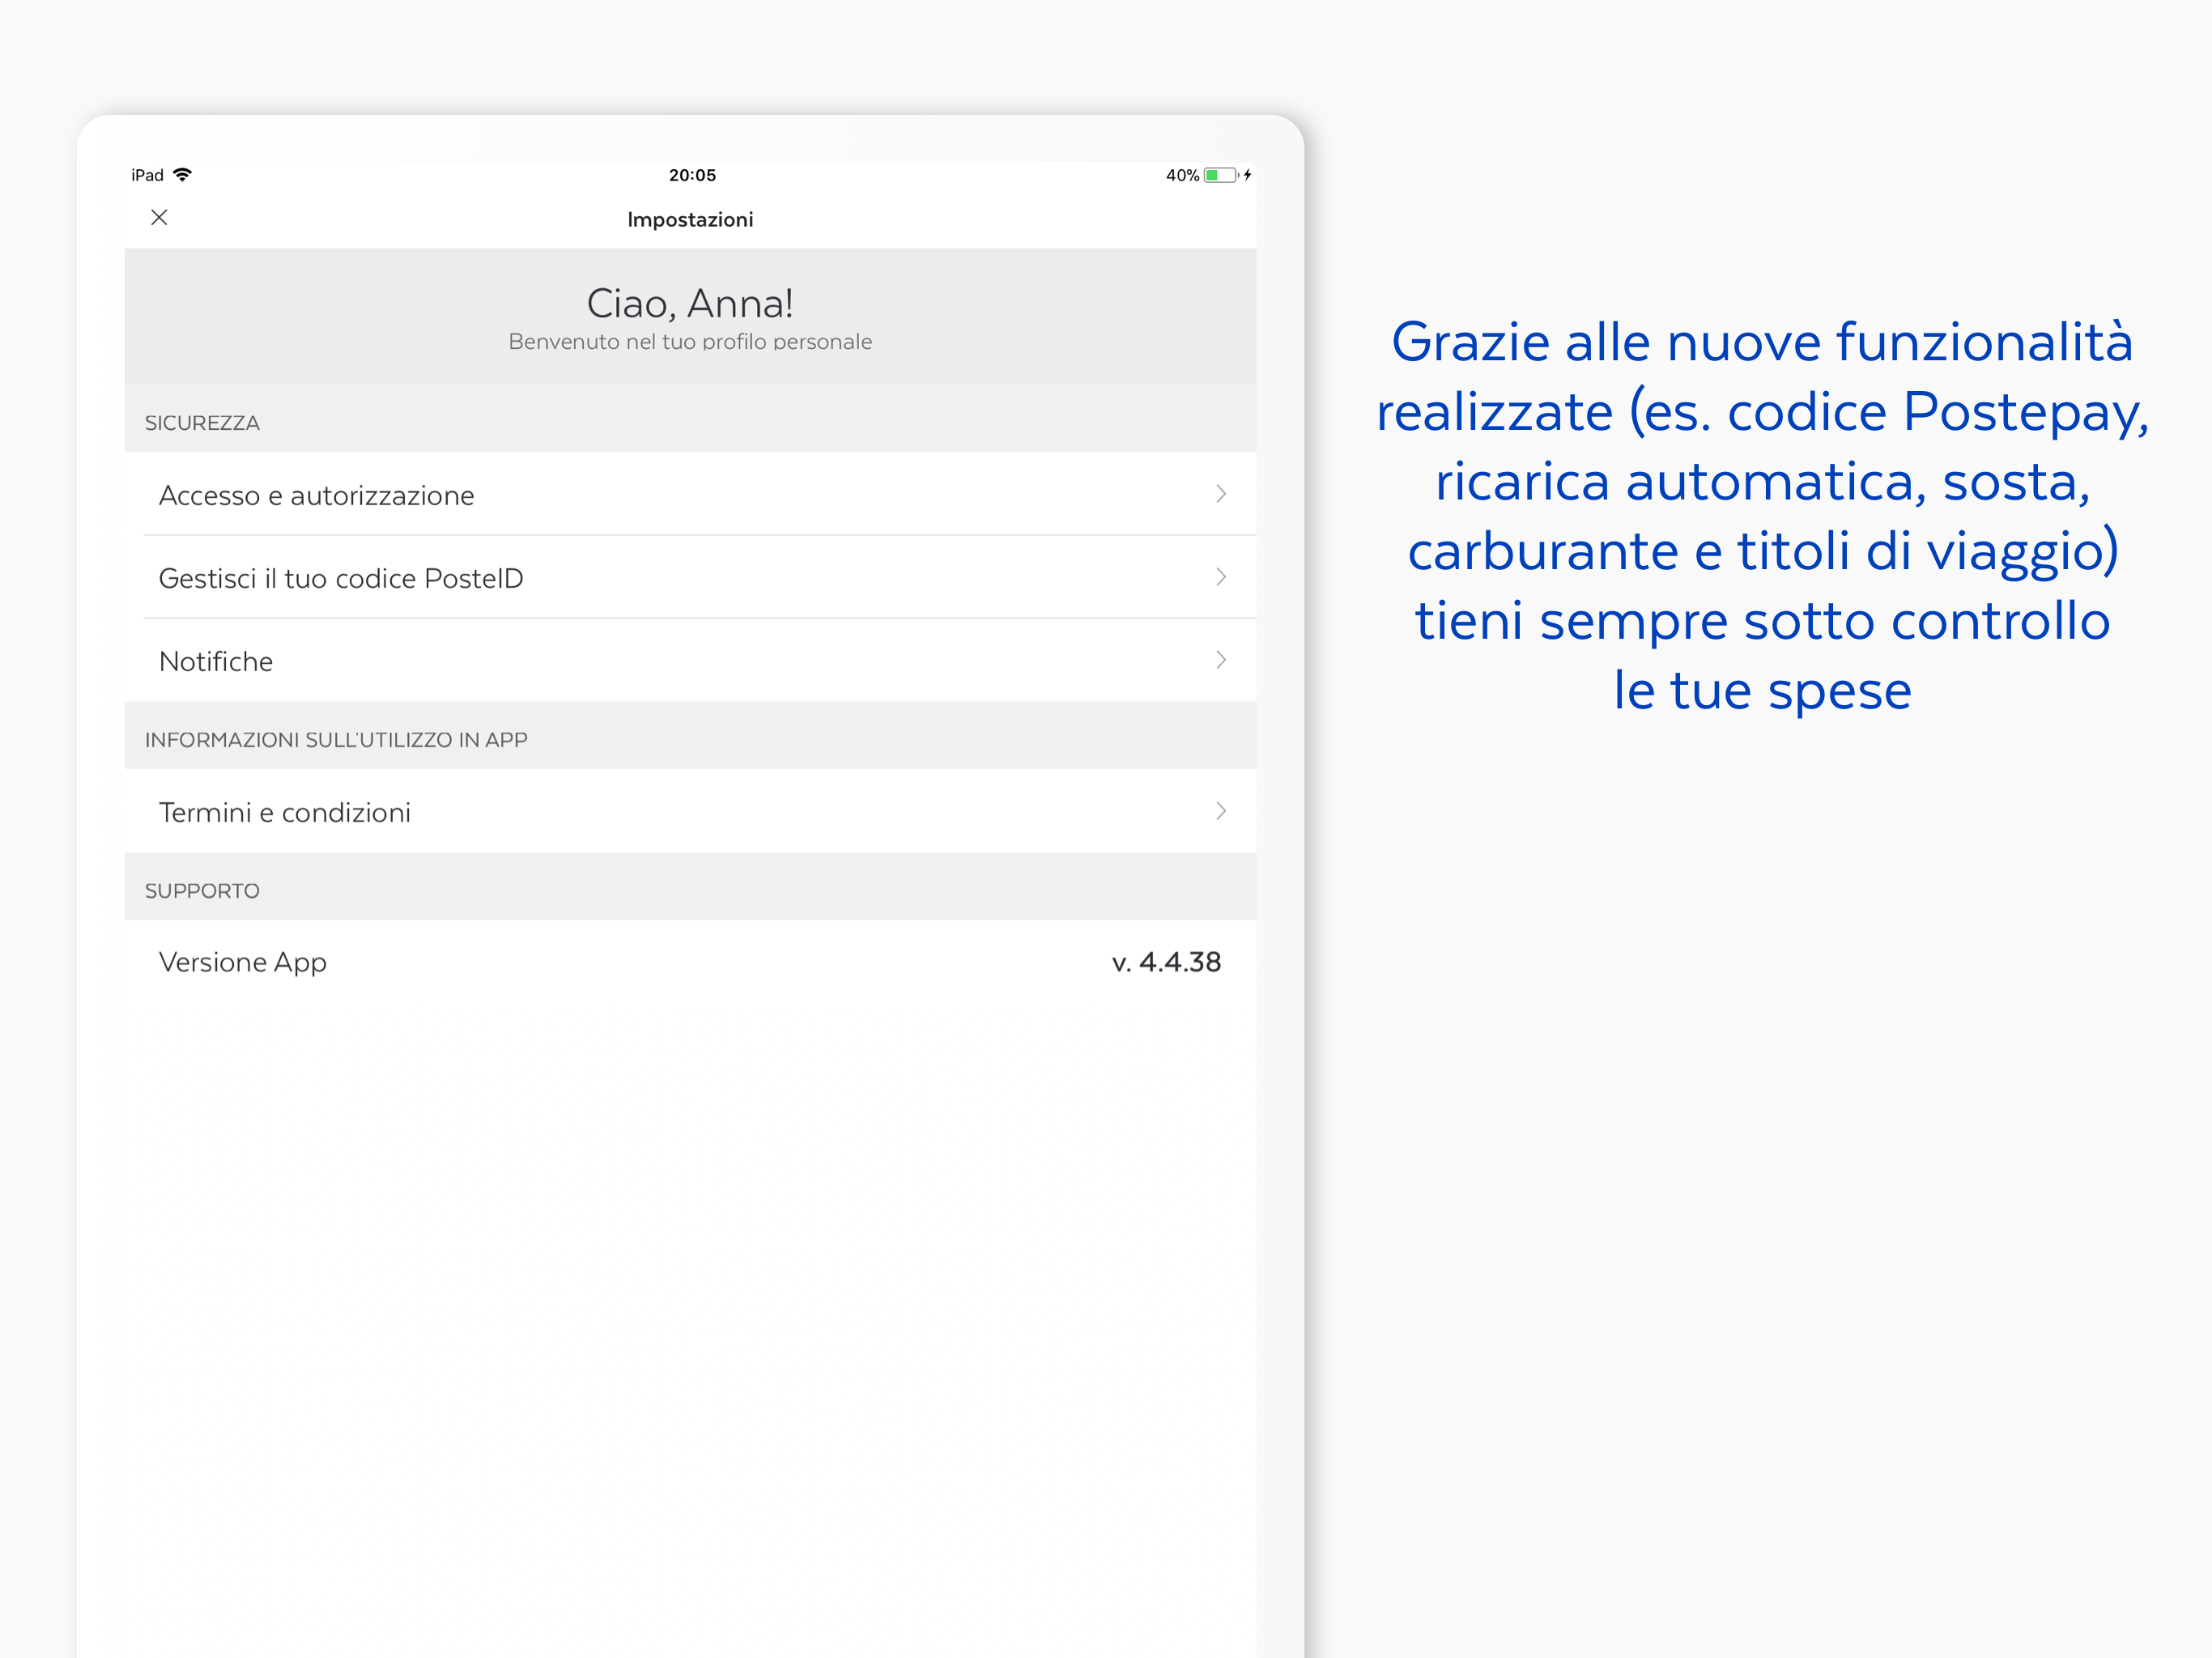Expand chevron next to Gestisci codice PosteID

tap(1220, 577)
